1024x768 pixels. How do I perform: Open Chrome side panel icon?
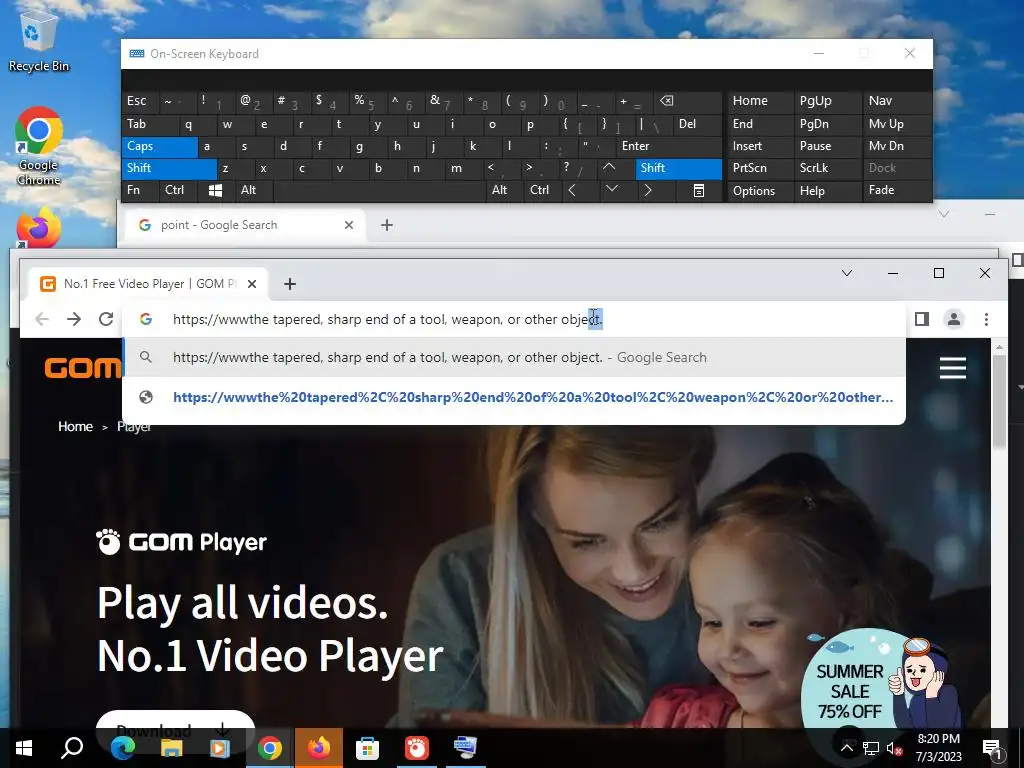pyautogui.click(x=921, y=319)
